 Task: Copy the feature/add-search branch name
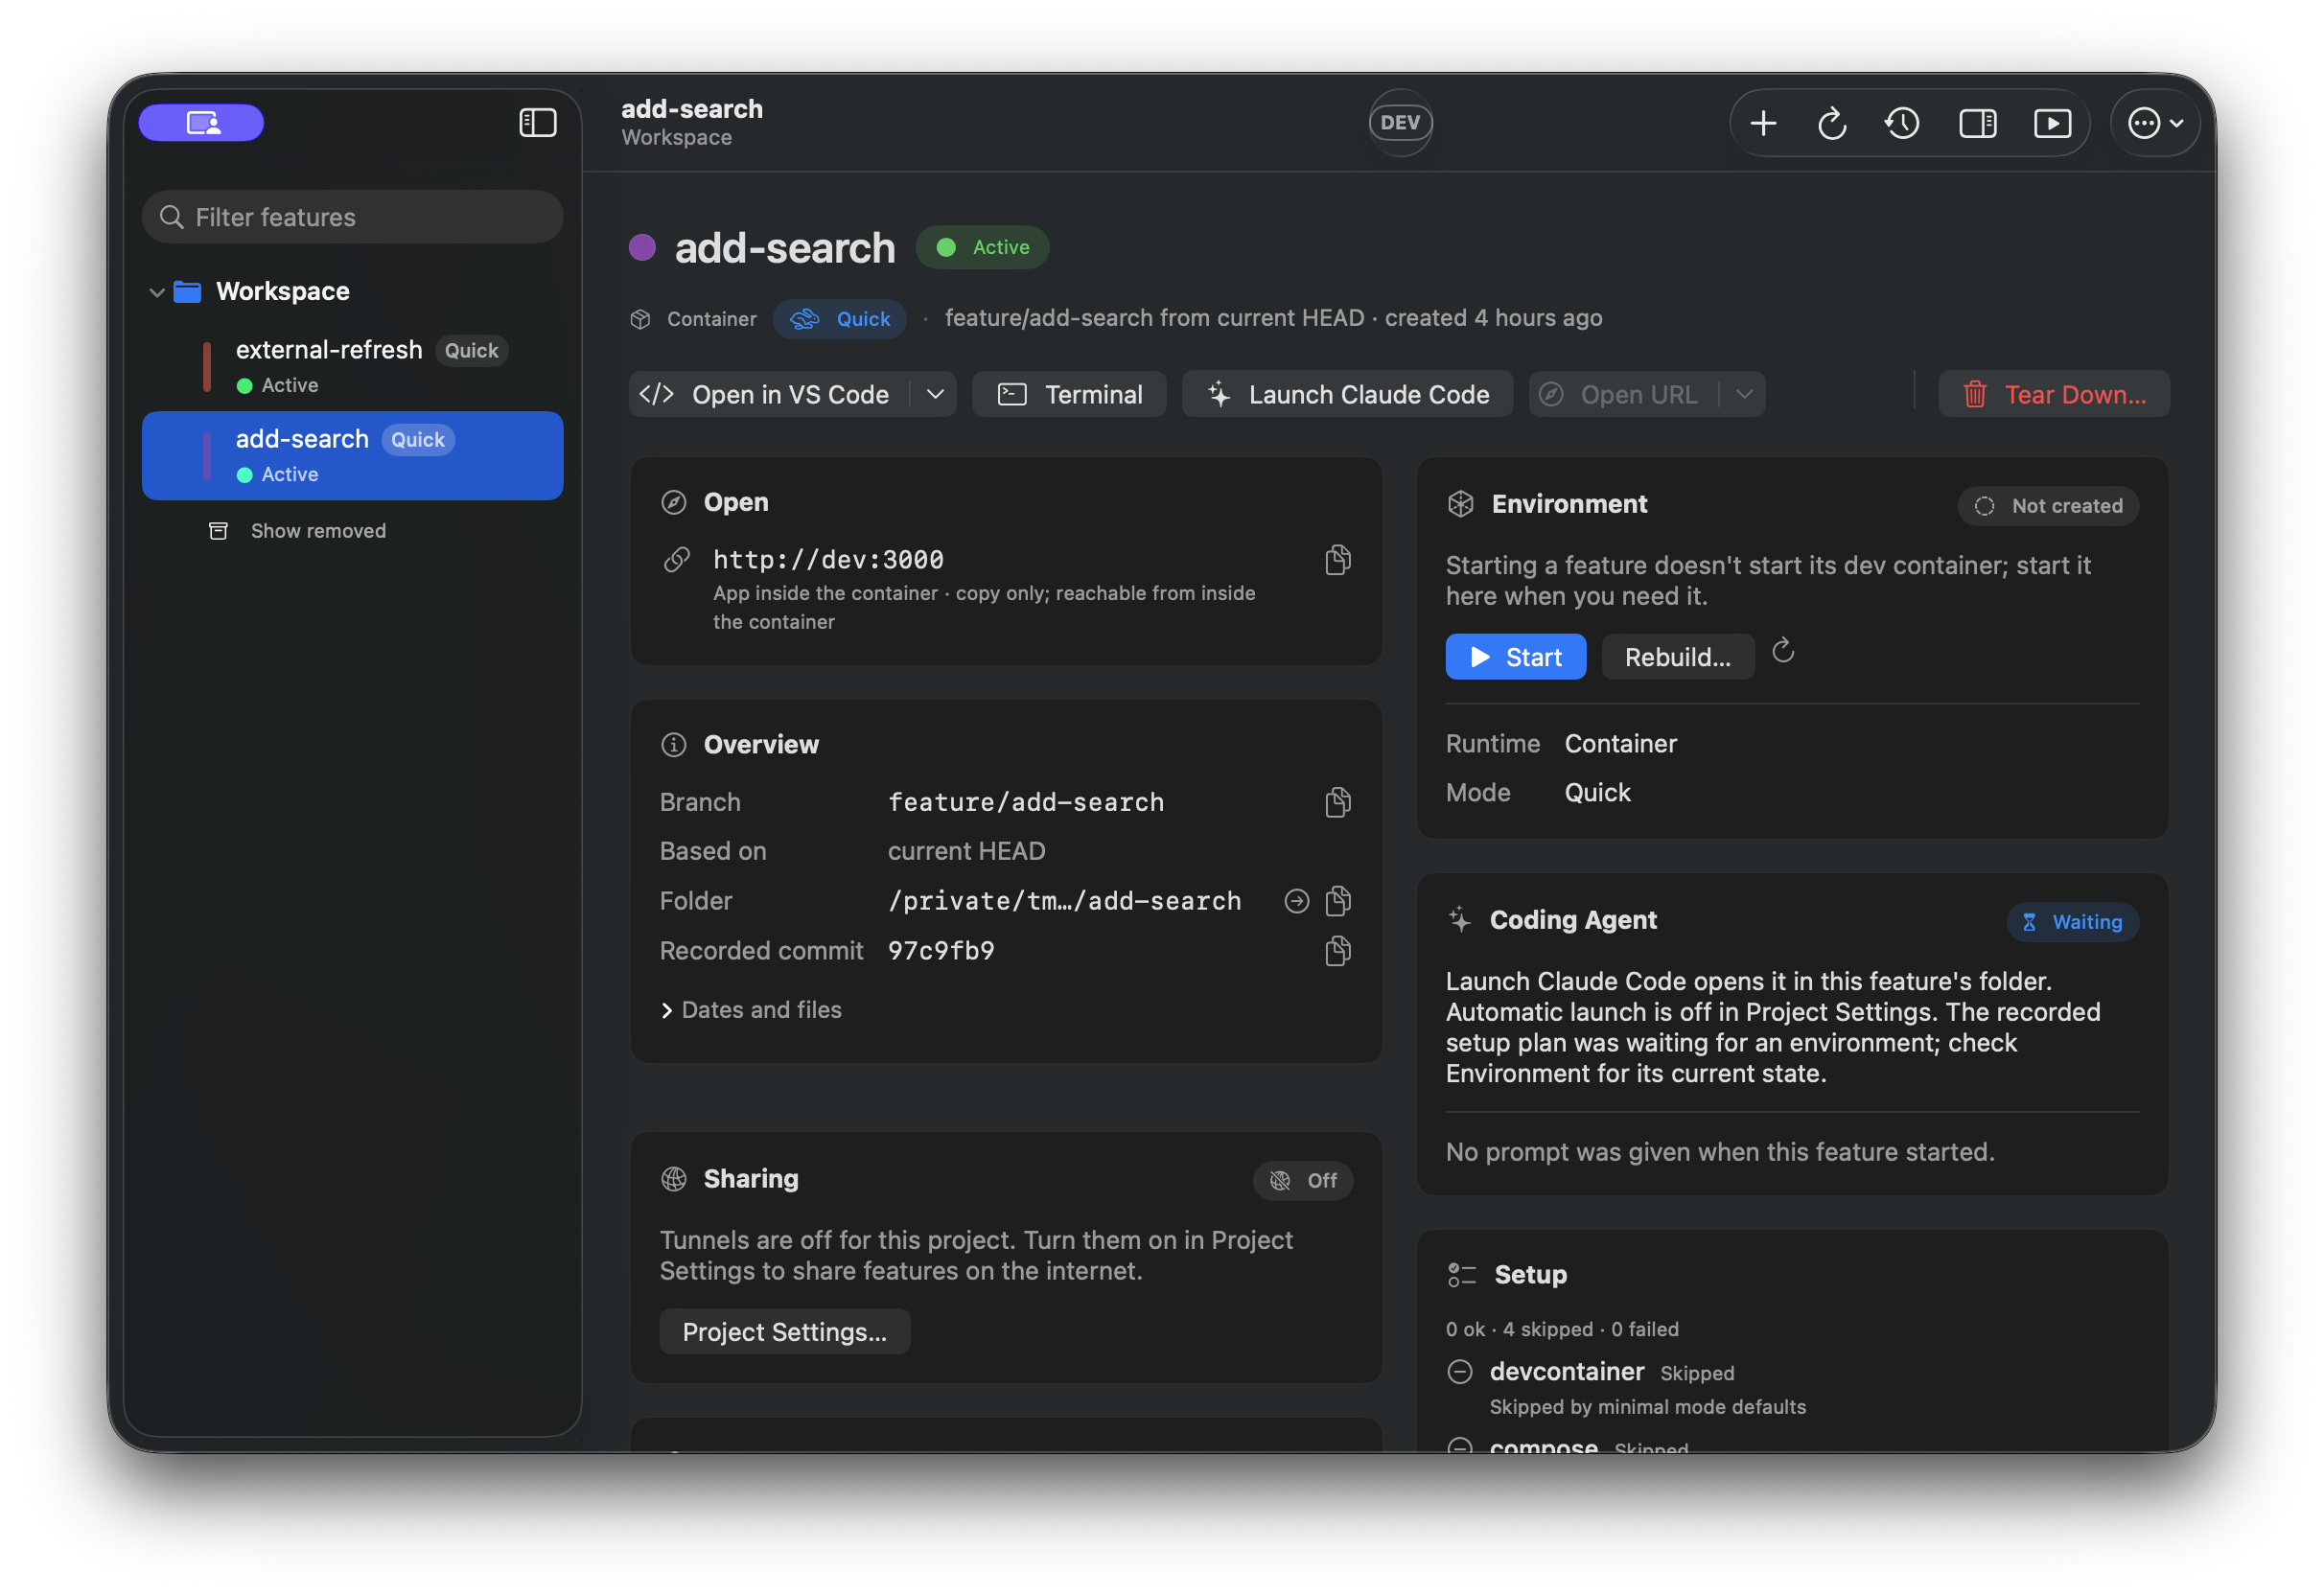[x=1337, y=802]
